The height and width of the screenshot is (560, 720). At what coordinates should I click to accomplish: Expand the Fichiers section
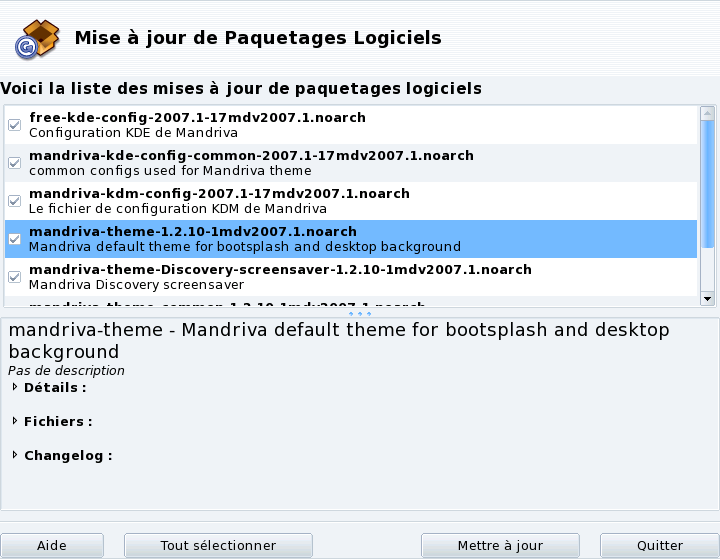tap(15, 421)
